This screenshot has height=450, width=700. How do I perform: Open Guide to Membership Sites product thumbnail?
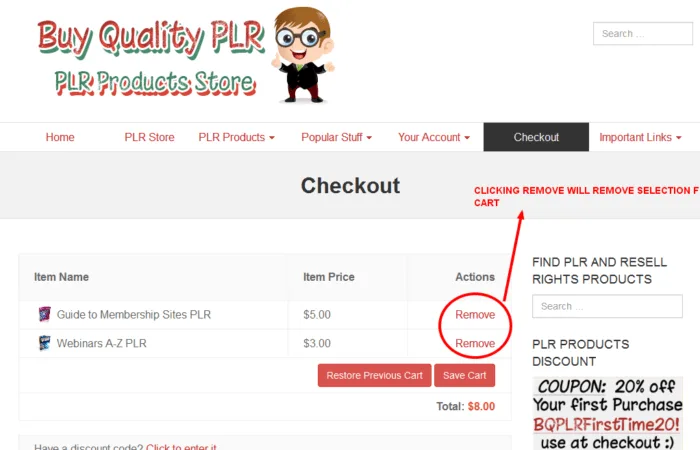[44, 314]
